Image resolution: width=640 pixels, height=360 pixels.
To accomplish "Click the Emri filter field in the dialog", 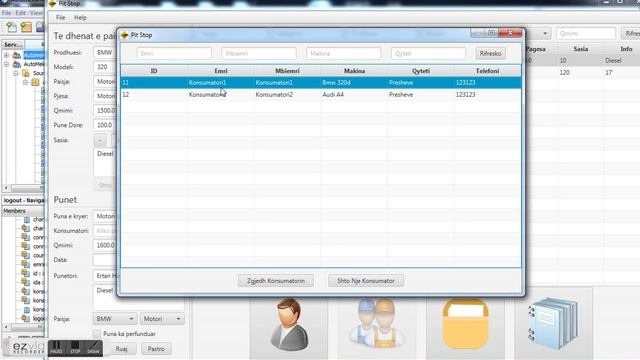I will 174,53.
